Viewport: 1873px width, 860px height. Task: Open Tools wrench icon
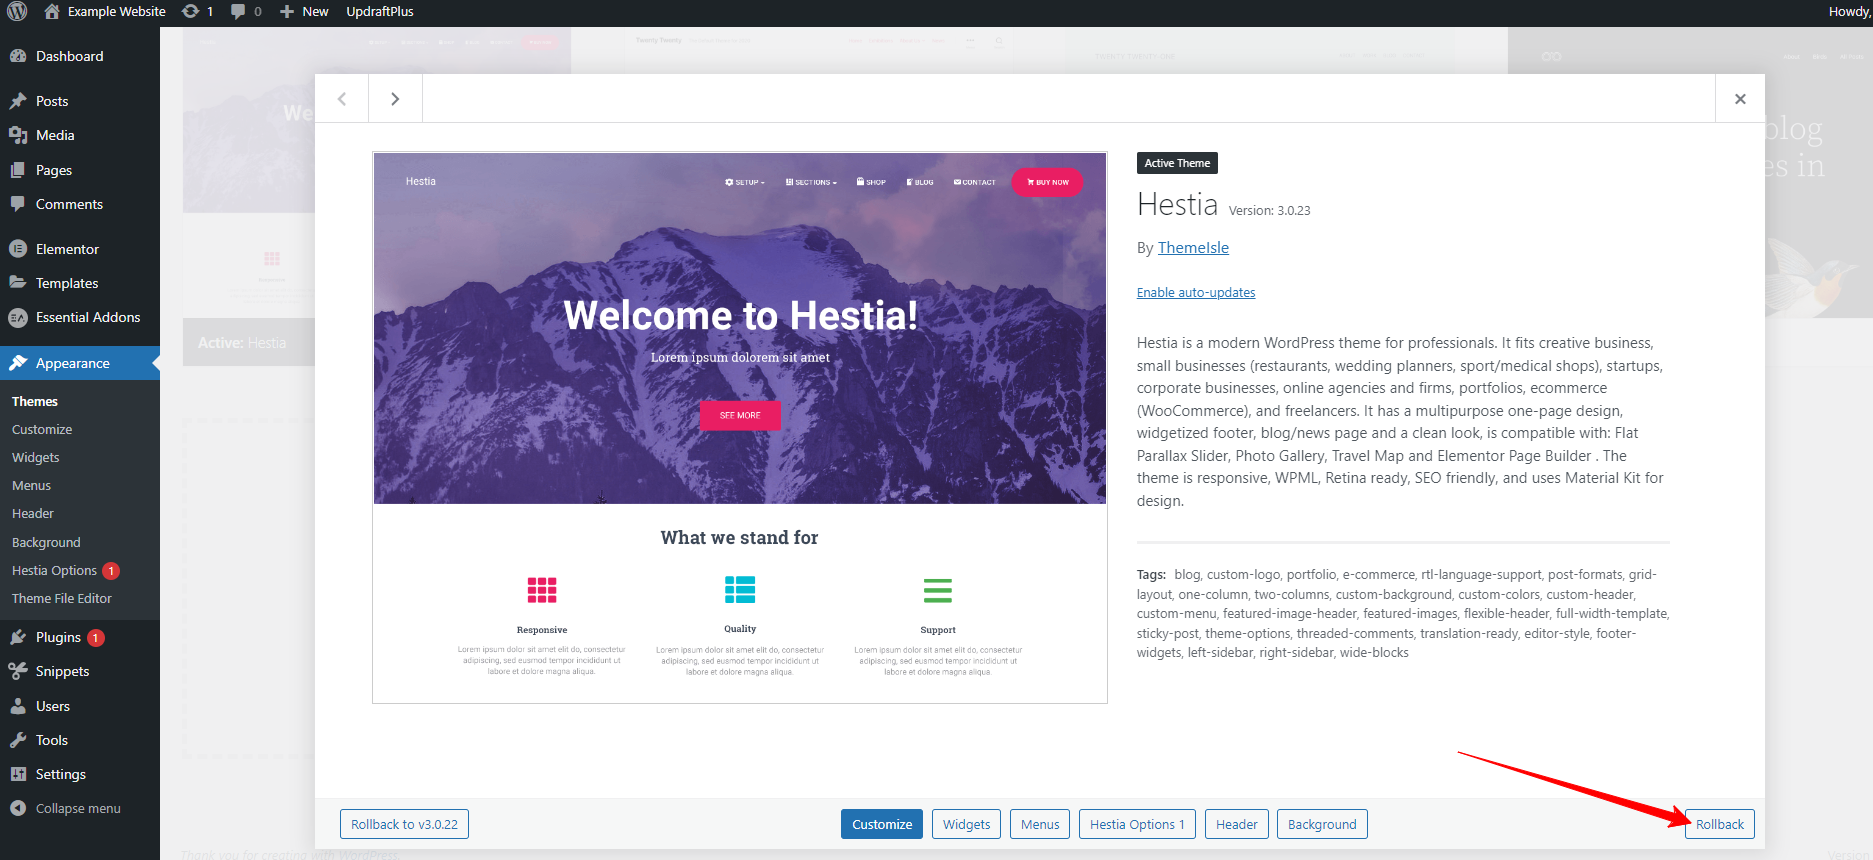point(18,740)
